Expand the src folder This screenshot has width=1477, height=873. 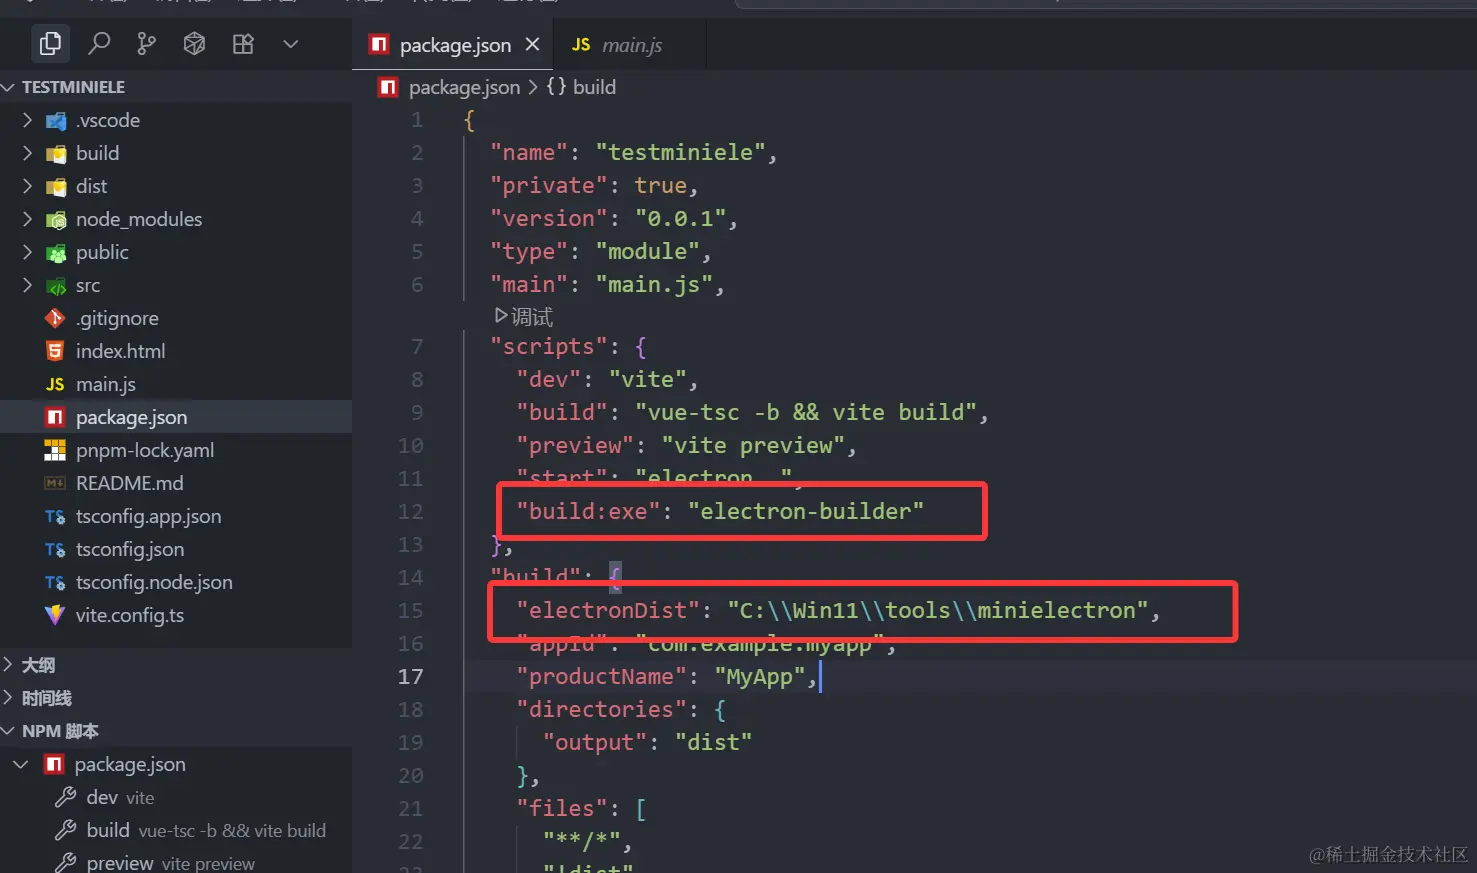87,285
